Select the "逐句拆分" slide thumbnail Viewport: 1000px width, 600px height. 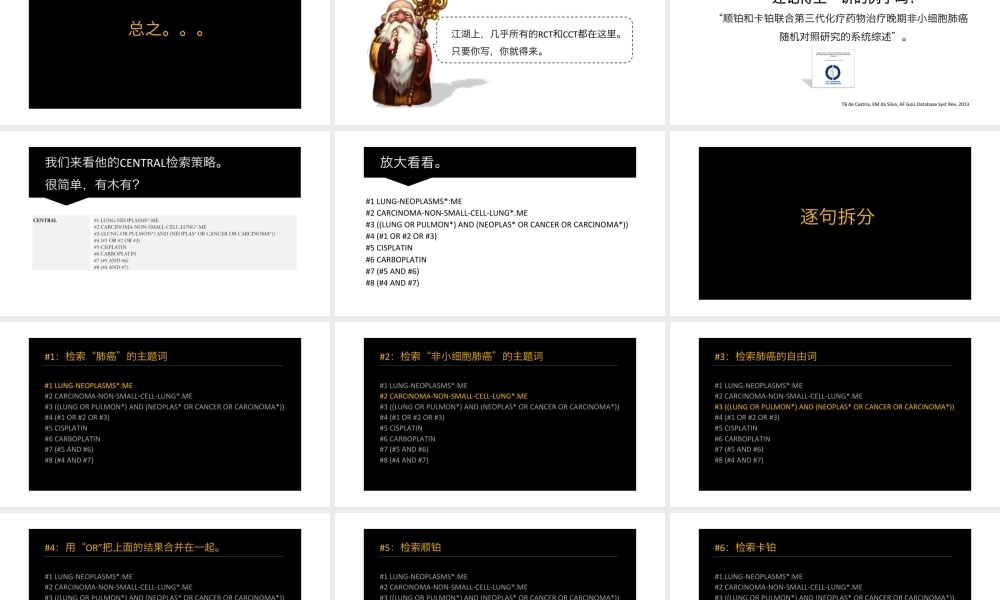833,222
